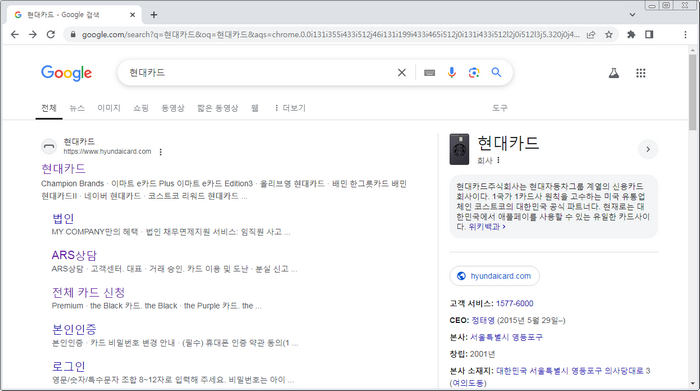This screenshot has height=391, width=700.
Task: Bookmark this page with the star
Action: (608, 34)
